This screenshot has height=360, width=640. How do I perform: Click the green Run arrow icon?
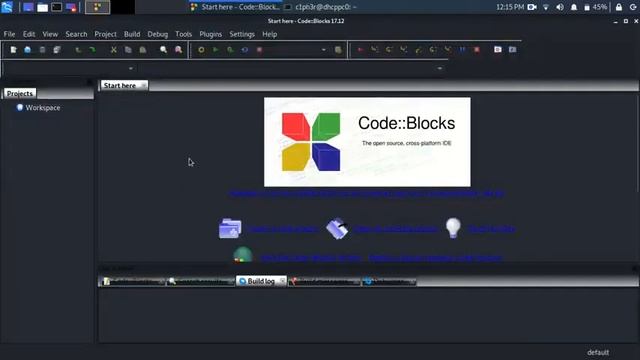point(216,50)
